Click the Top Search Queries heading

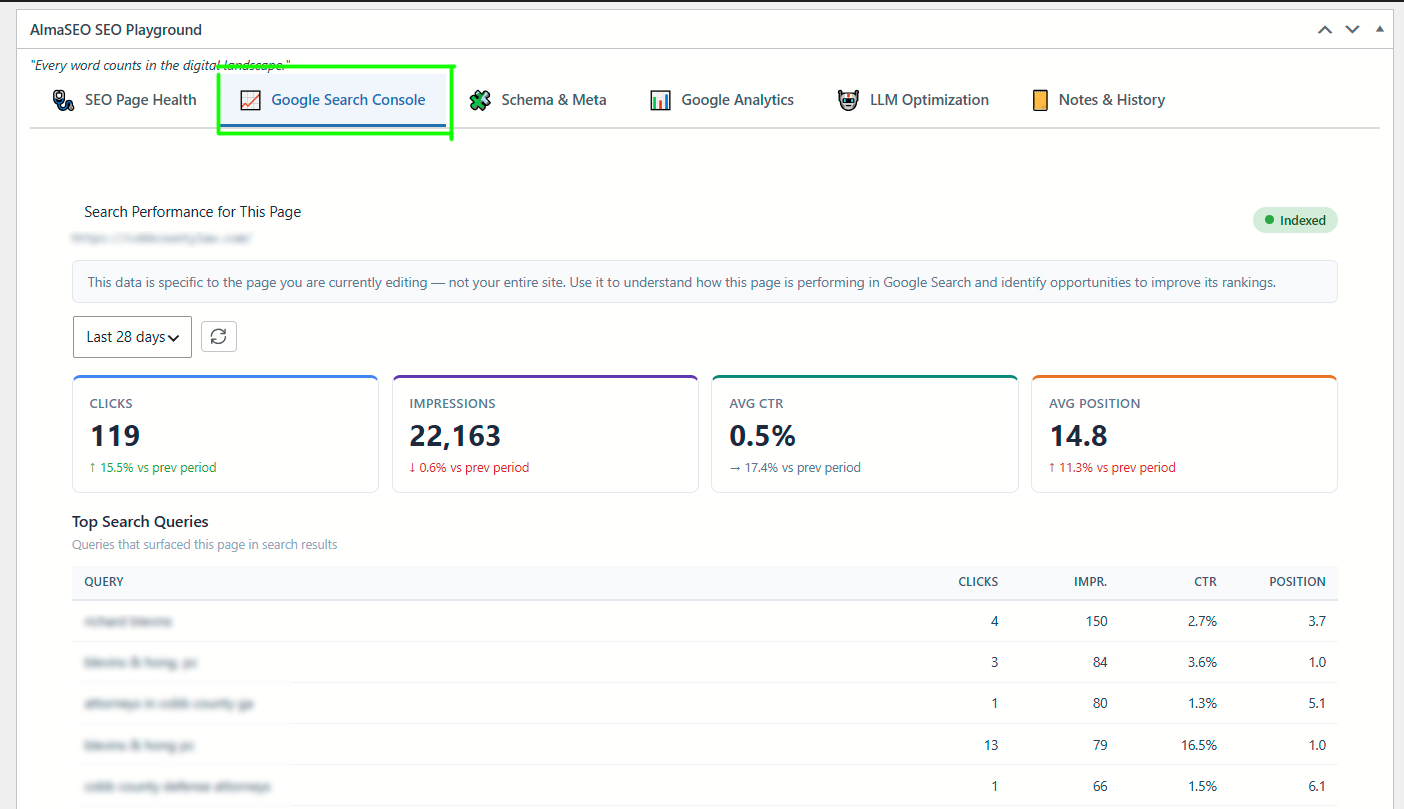click(x=140, y=522)
